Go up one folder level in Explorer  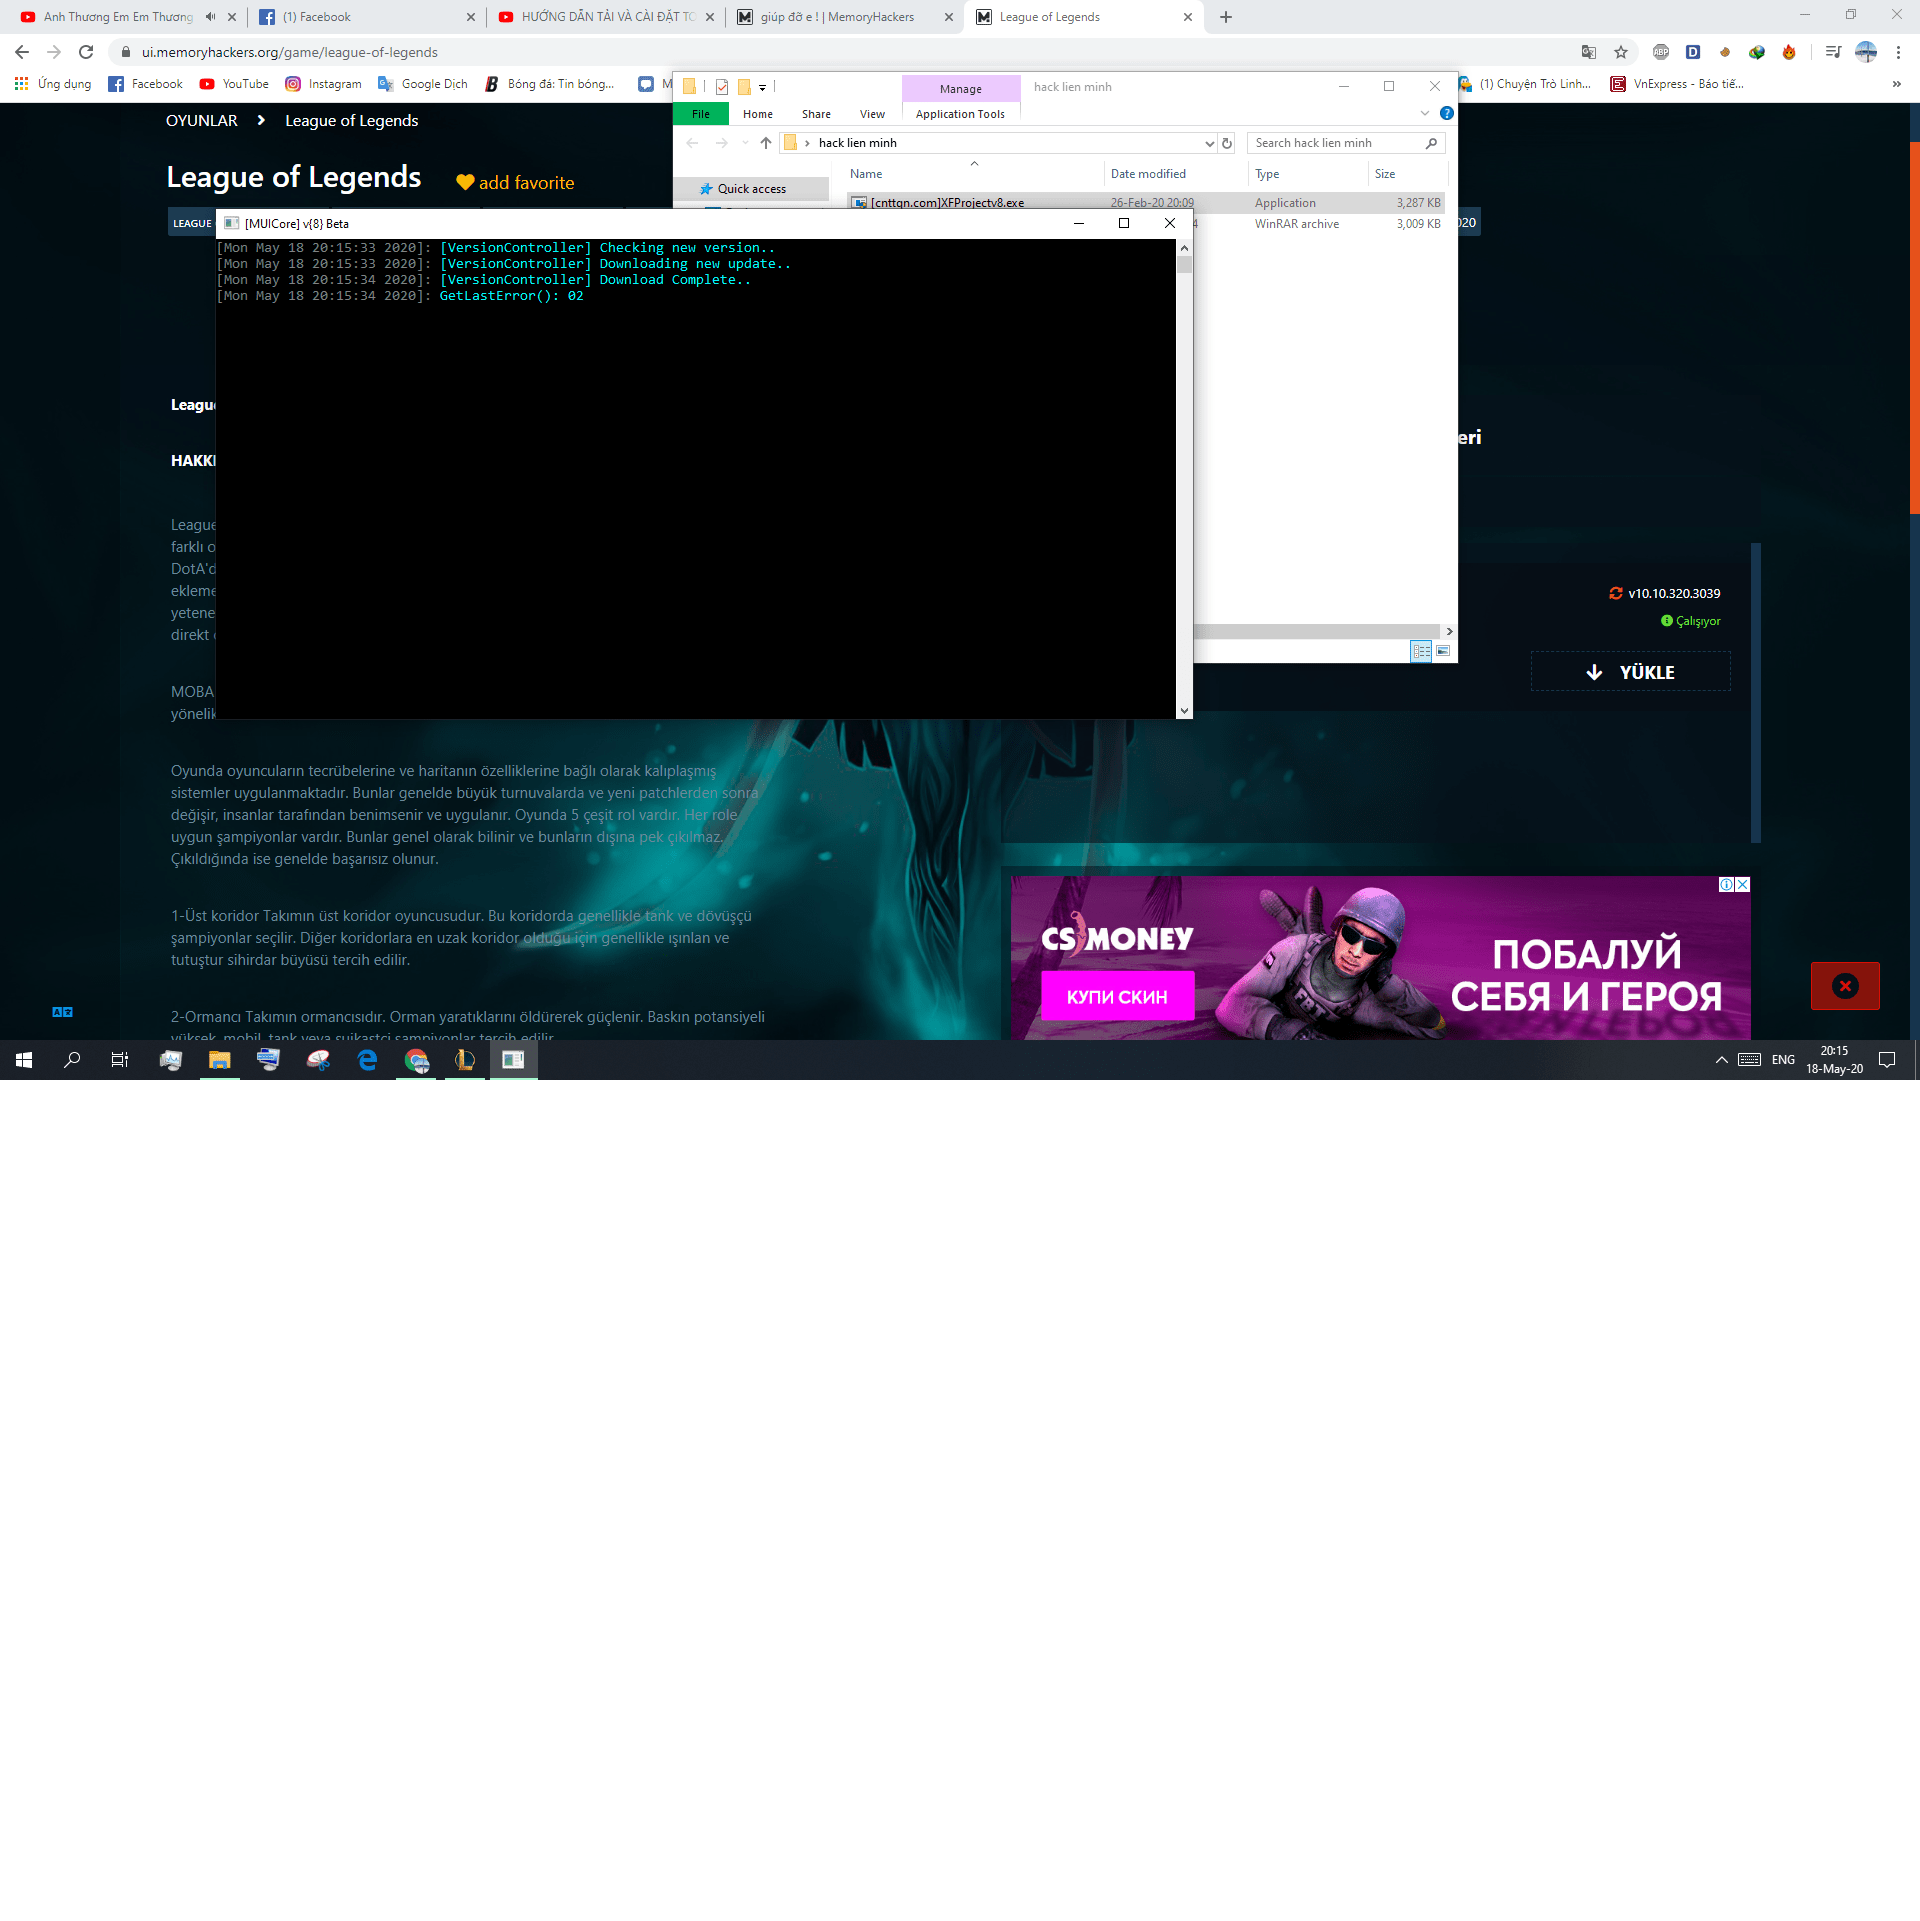coord(766,143)
